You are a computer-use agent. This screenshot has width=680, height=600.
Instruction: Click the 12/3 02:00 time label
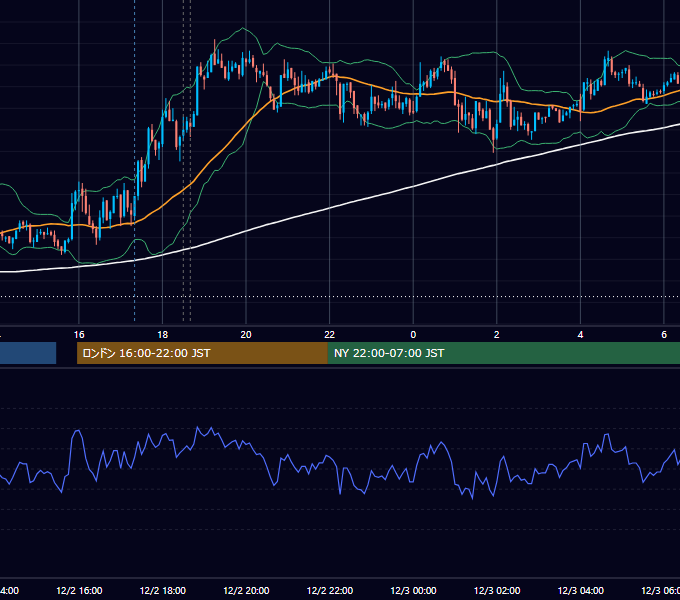pos(497,590)
